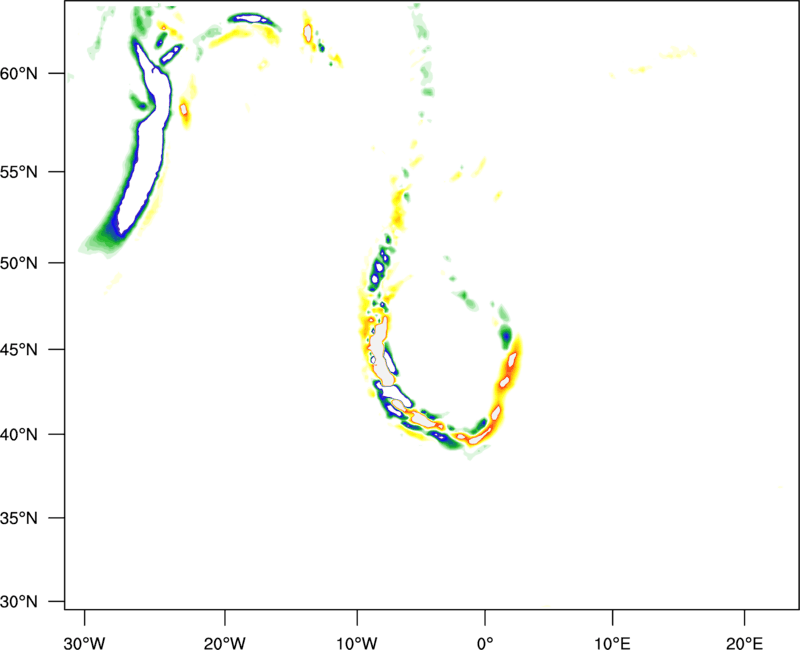
Task: Click the 30°W longitude label
Action: click(x=84, y=643)
